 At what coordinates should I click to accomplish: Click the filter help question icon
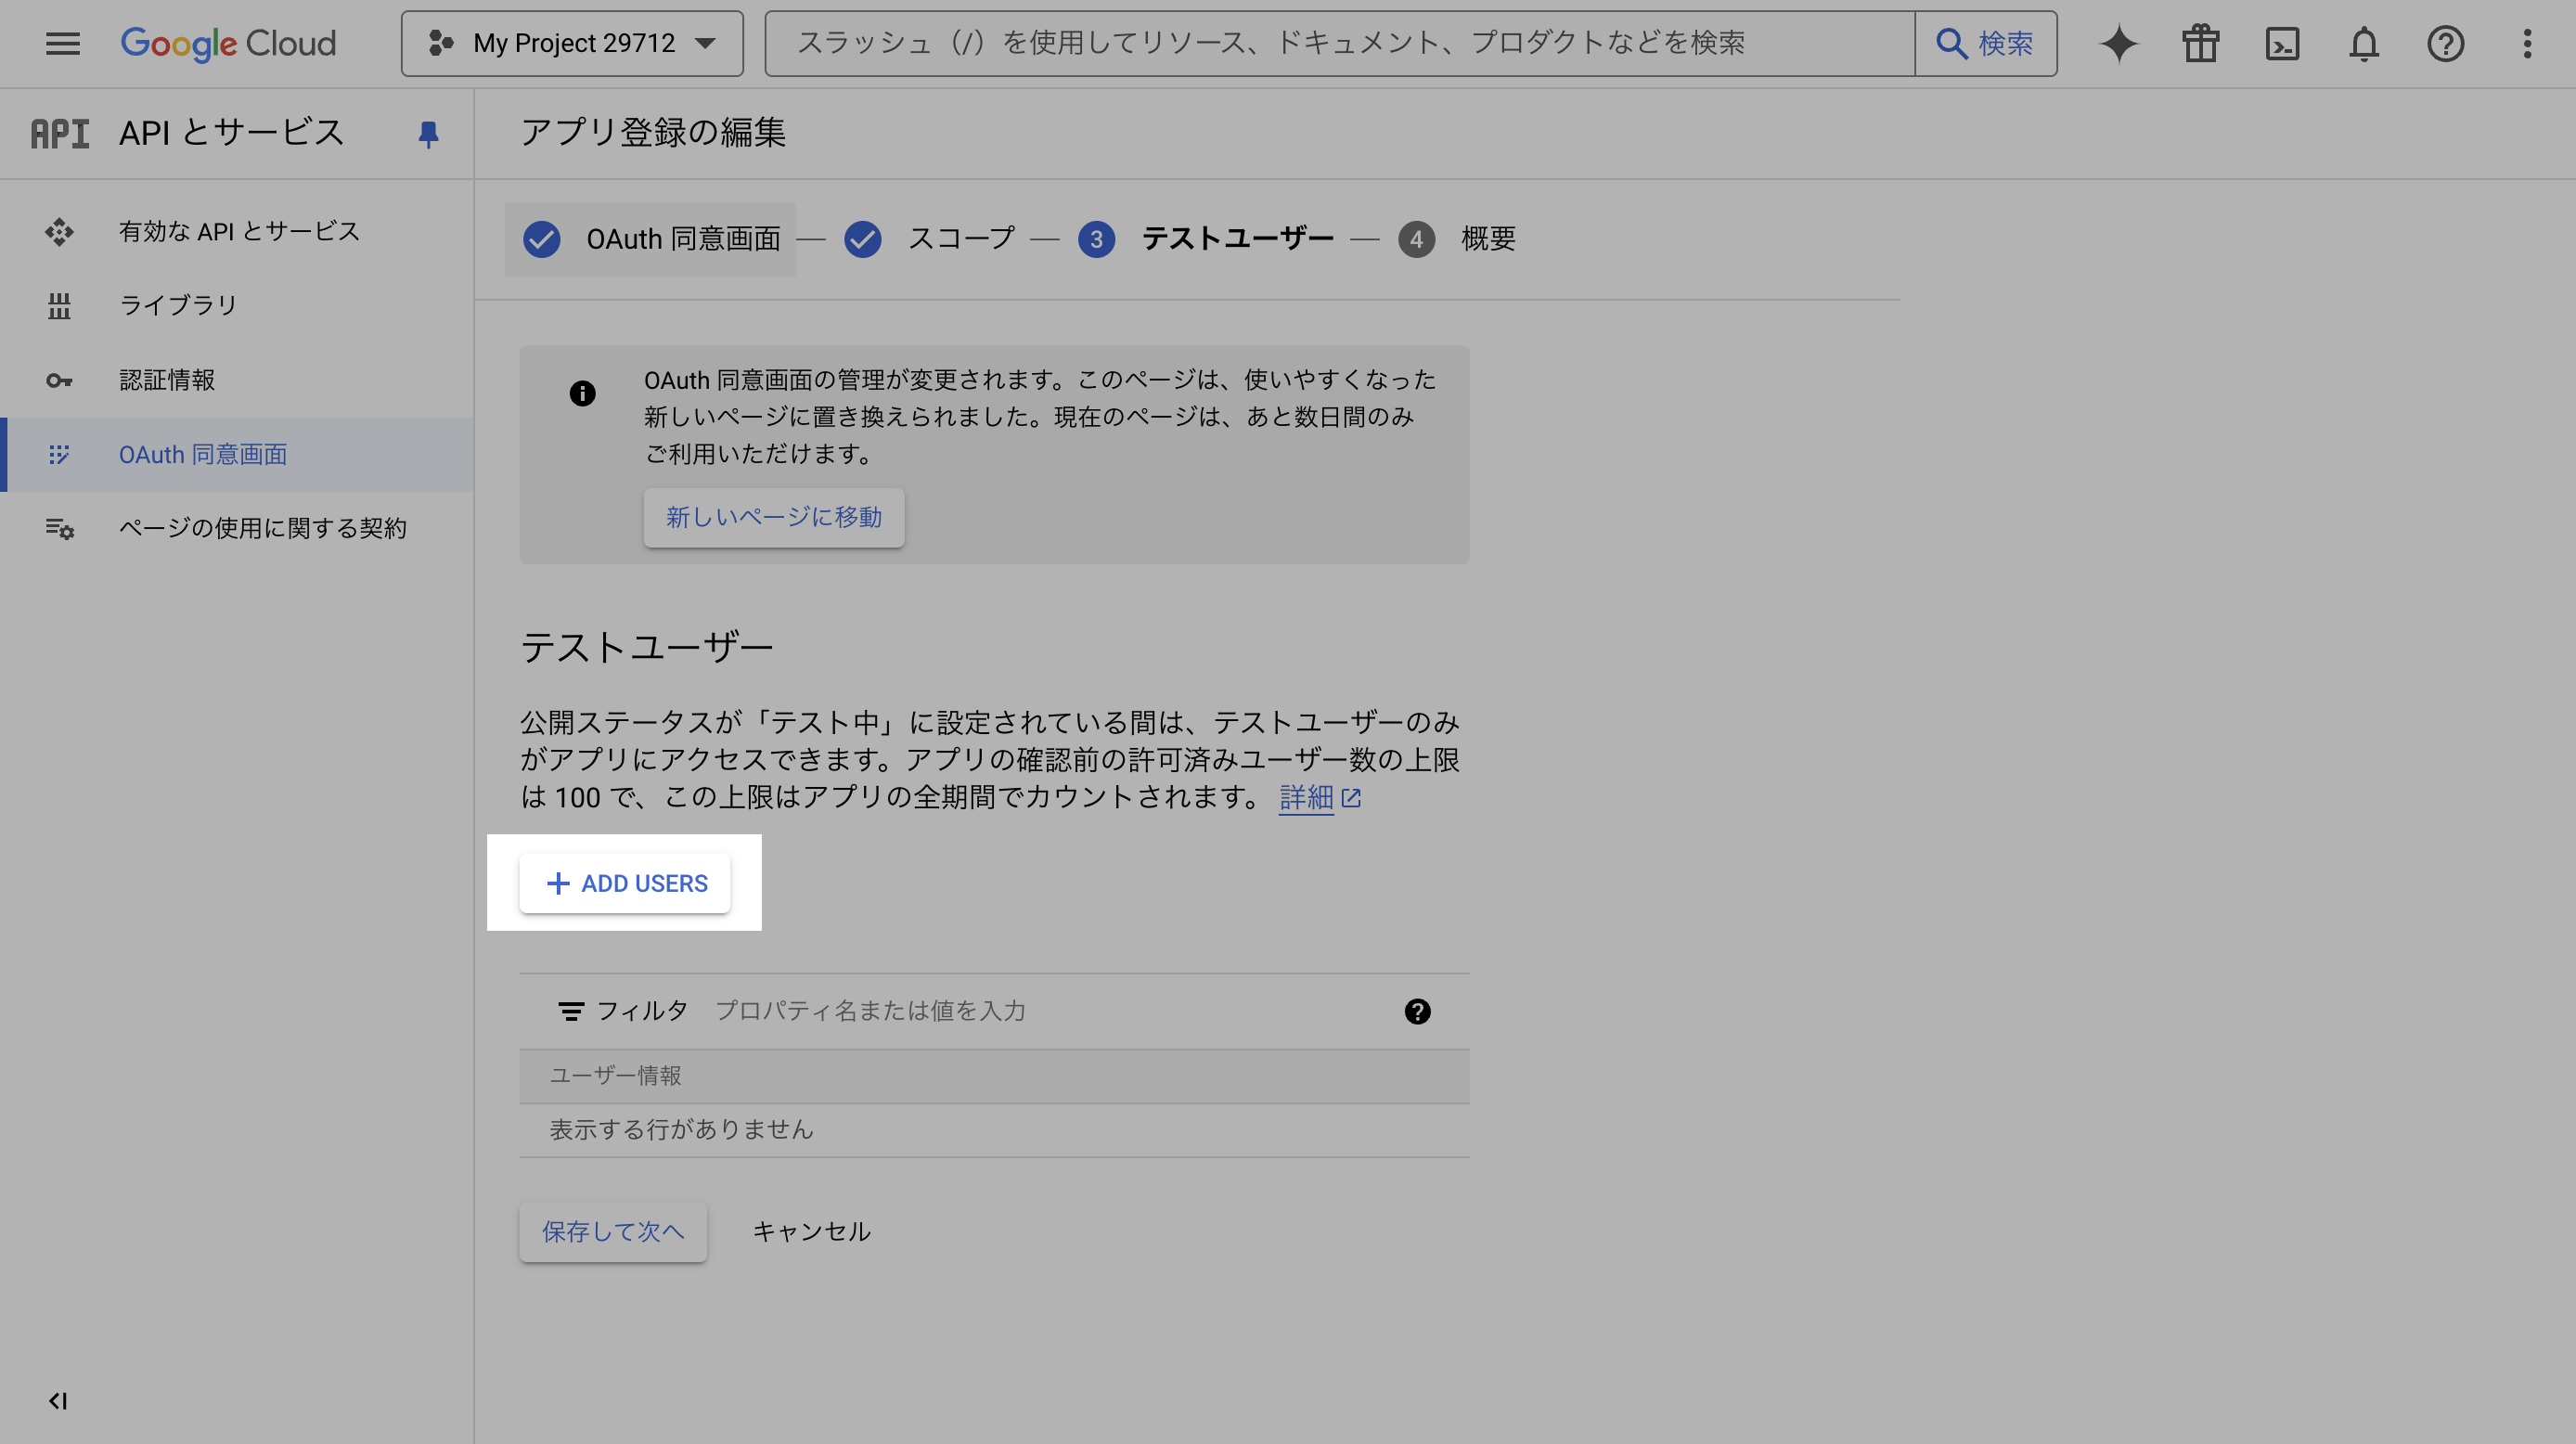coord(1417,1011)
